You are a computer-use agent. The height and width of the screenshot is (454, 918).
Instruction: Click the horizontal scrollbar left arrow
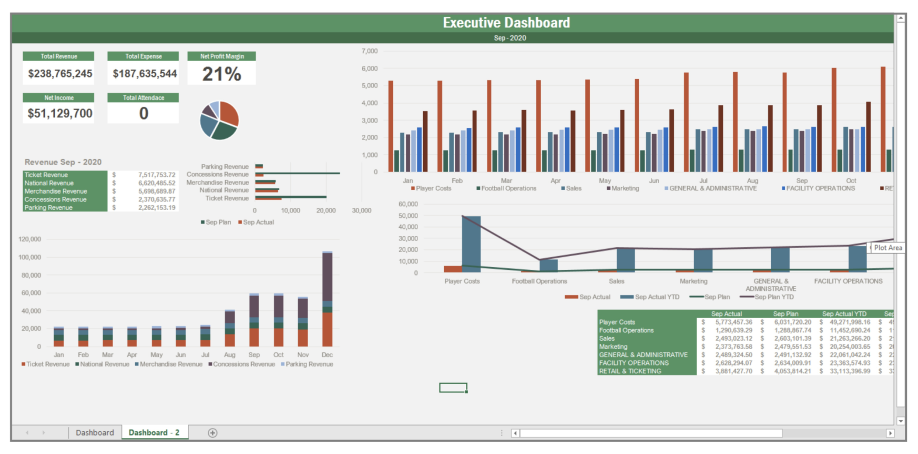pyautogui.click(x=515, y=433)
